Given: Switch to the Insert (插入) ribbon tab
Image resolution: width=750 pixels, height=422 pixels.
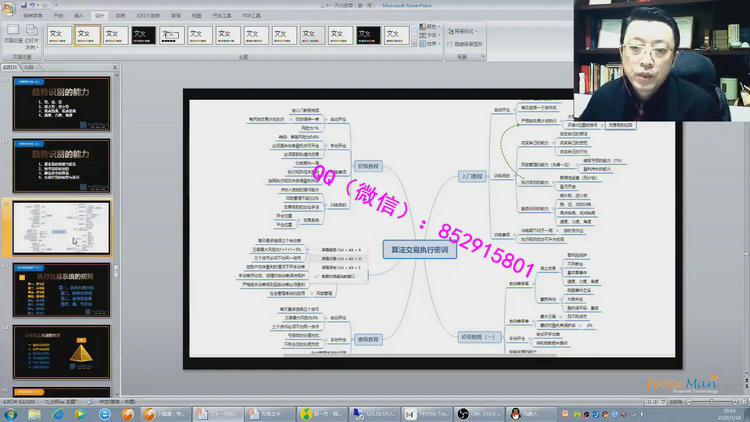Looking at the screenshot, I should point(79,17).
